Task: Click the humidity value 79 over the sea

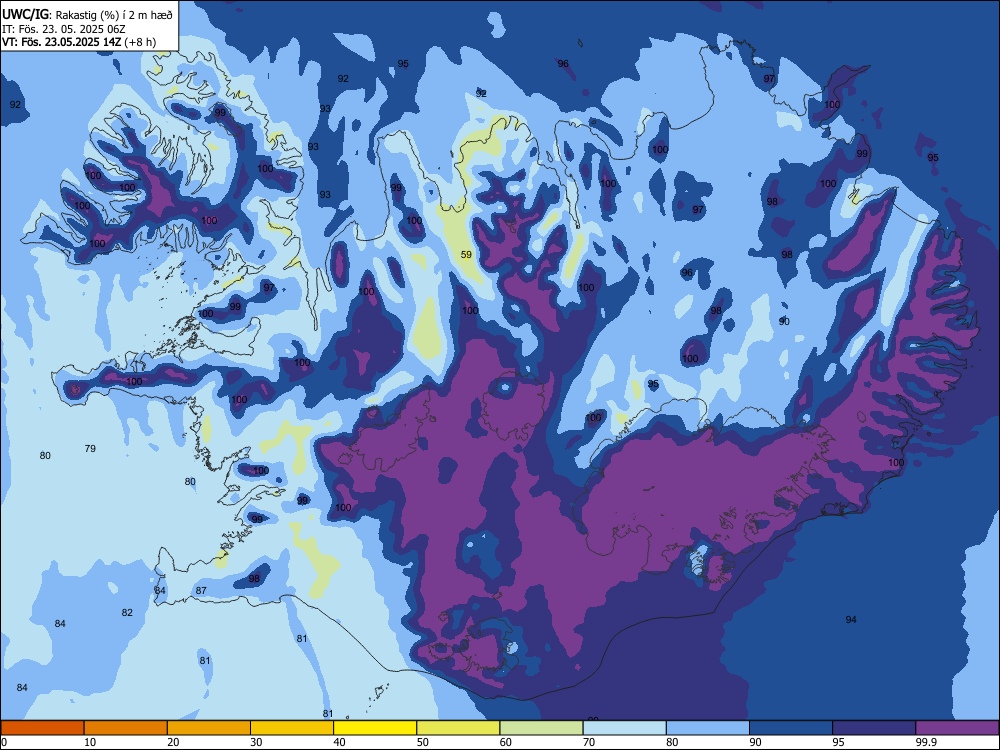Action: [x=90, y=448]
